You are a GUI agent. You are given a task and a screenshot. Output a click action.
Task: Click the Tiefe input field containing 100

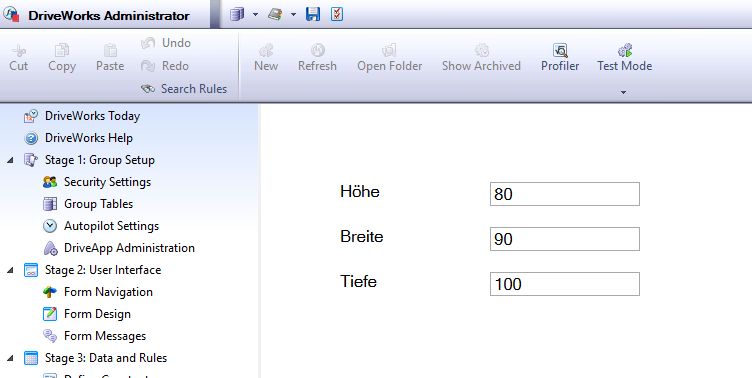click(x=564, y=284)
